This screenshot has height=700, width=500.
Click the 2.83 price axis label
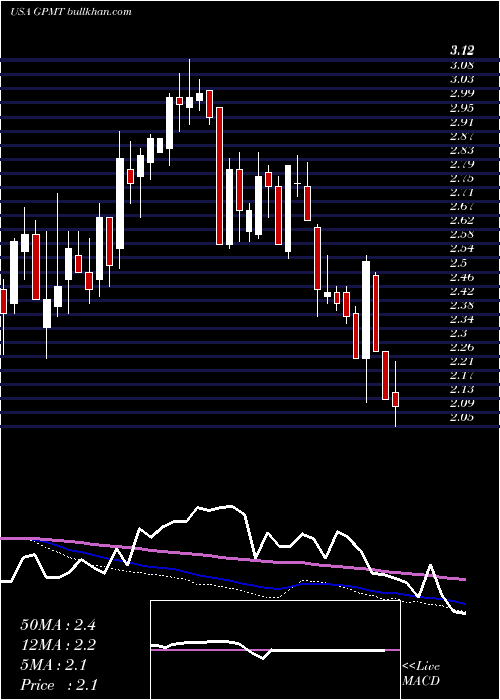pos(462,150)
